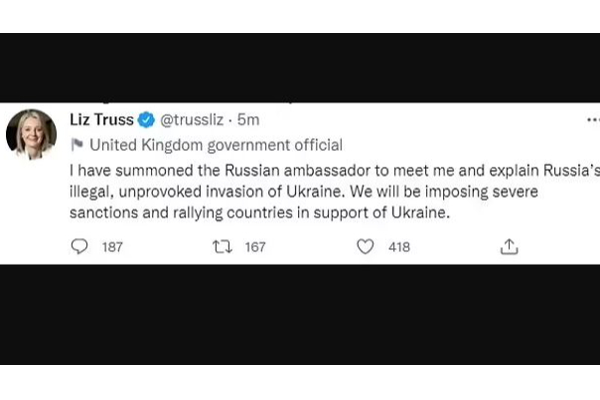Click the blue verified checkmark badge

(x=146, y=120)
